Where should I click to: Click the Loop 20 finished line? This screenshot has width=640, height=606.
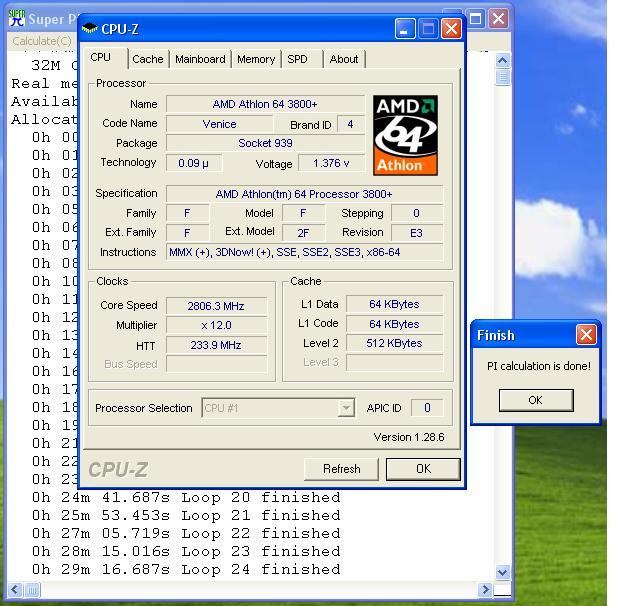pyautogui.click(x=186, y=497)
